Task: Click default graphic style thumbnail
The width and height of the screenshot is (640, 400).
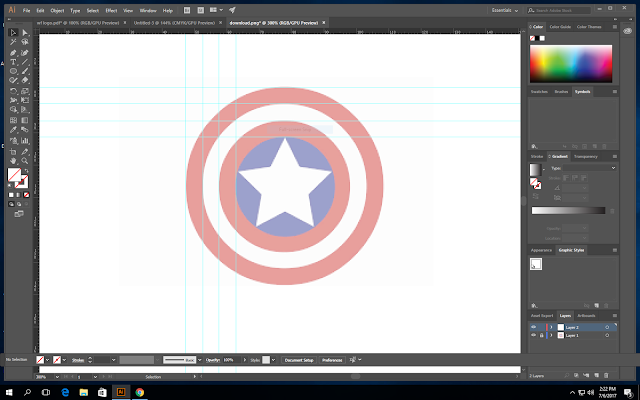Action: tap(536, 264)
